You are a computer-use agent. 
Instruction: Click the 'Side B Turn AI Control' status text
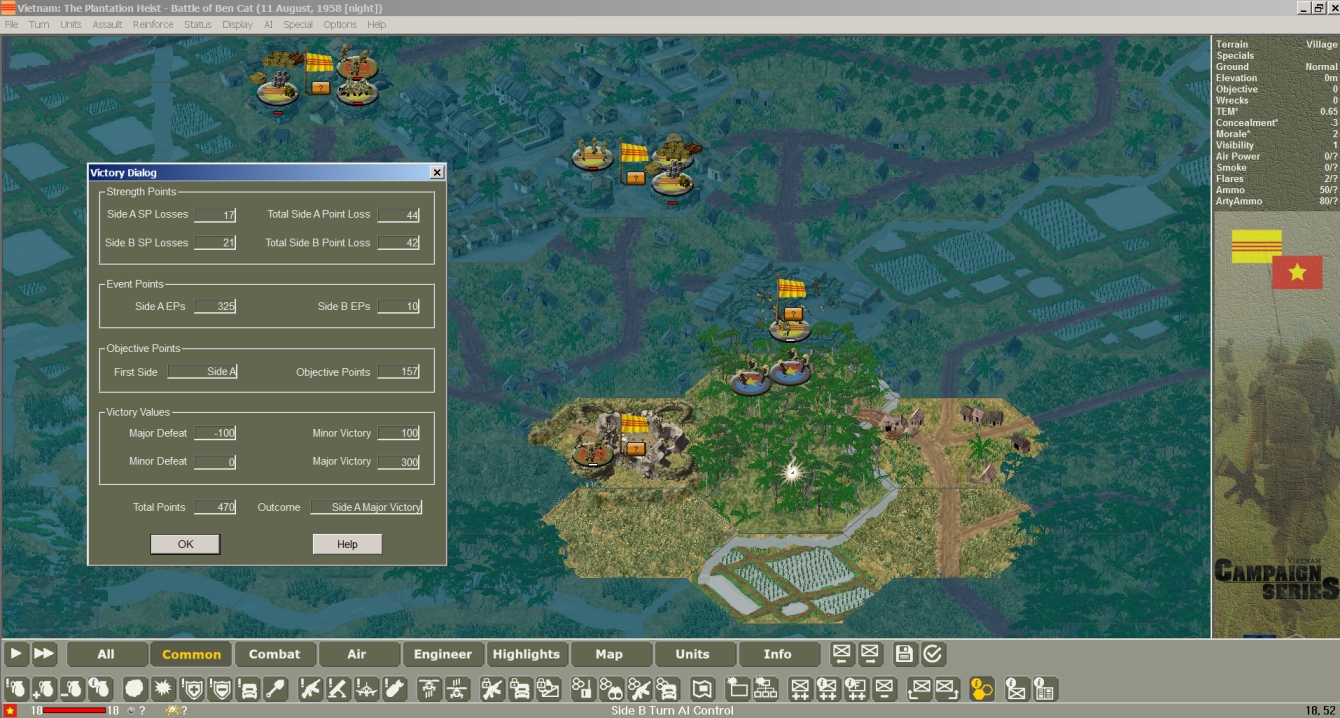672,711
